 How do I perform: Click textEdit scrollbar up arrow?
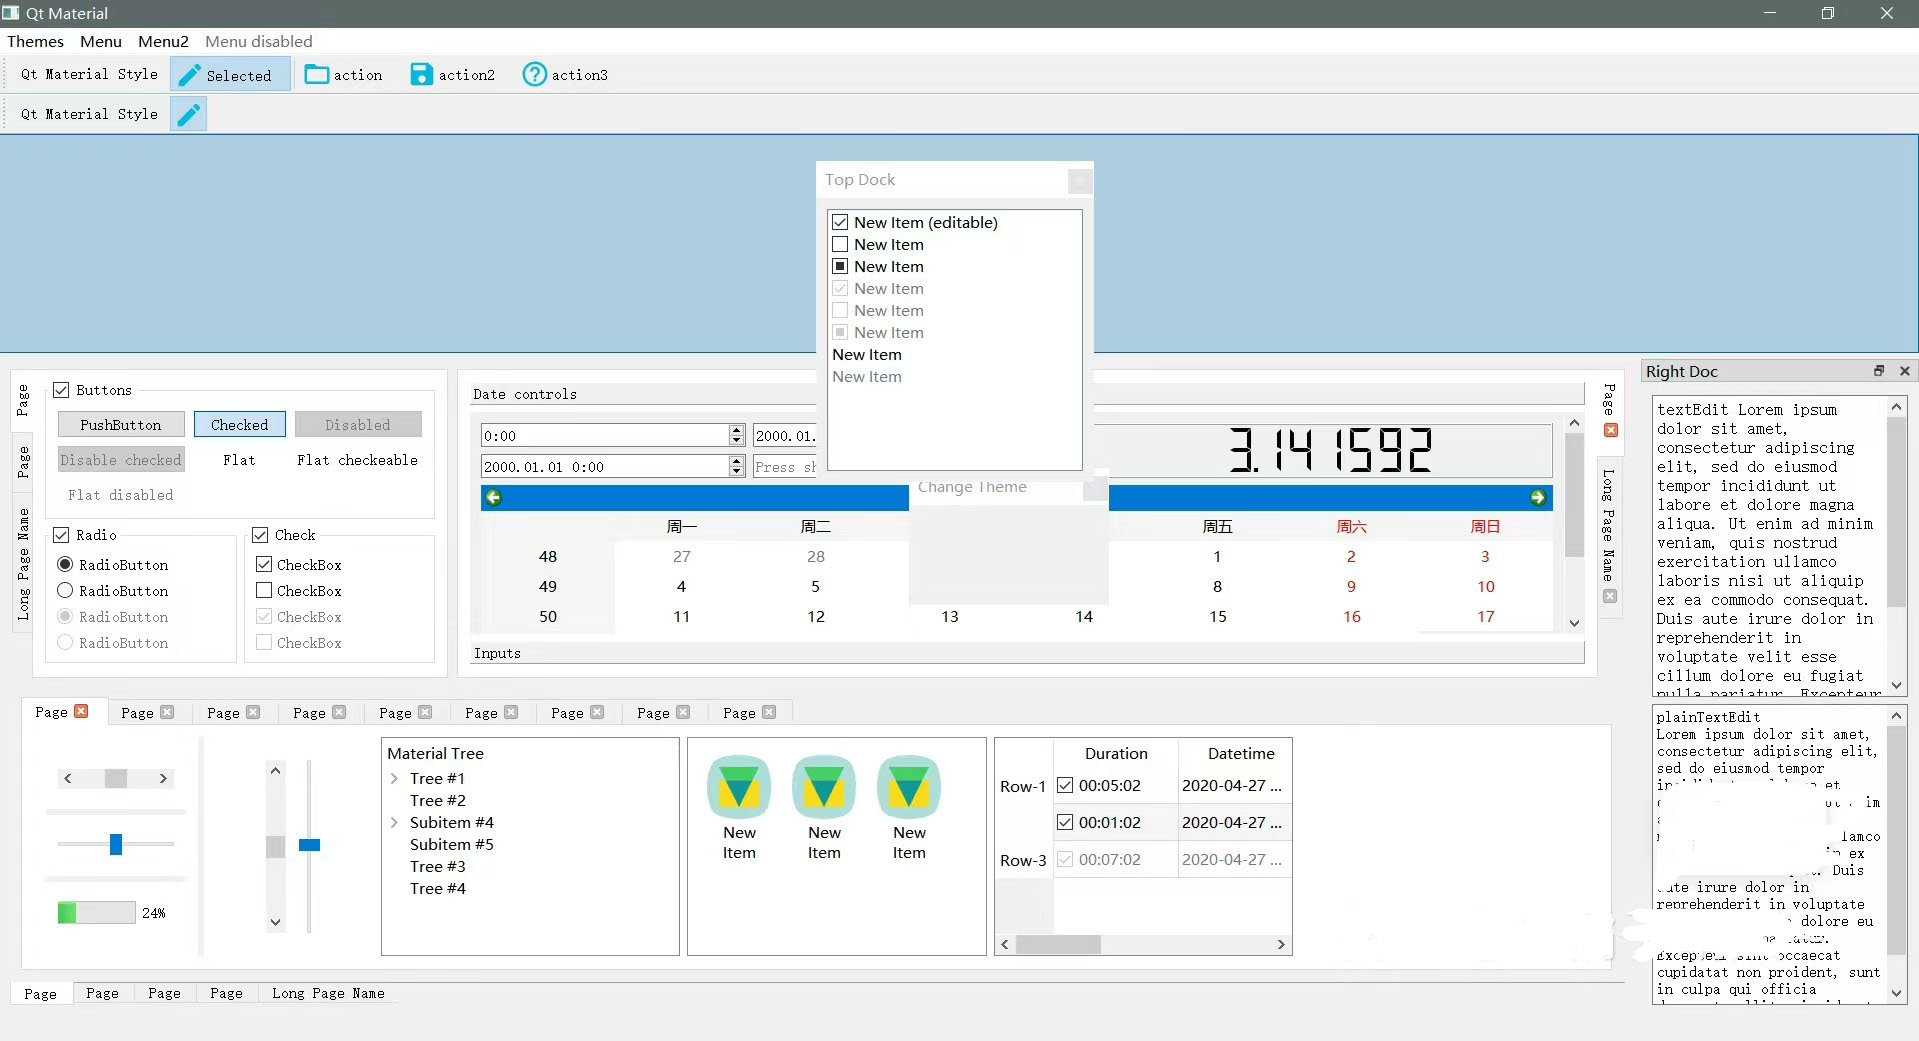click(1896, 407)
